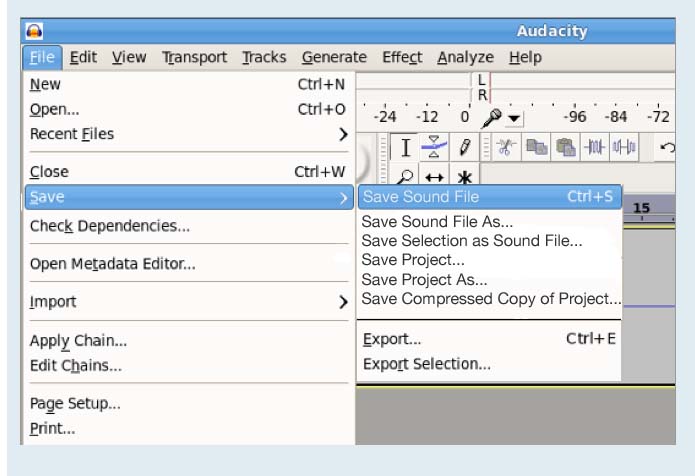Viewport: 695px width, 476px height.
Task: Expand the Import submenu
Action: pos(343,302)
